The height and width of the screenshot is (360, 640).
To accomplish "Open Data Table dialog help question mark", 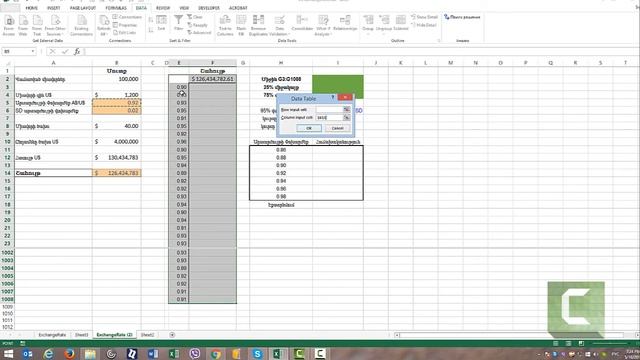I will click(333, 98).
